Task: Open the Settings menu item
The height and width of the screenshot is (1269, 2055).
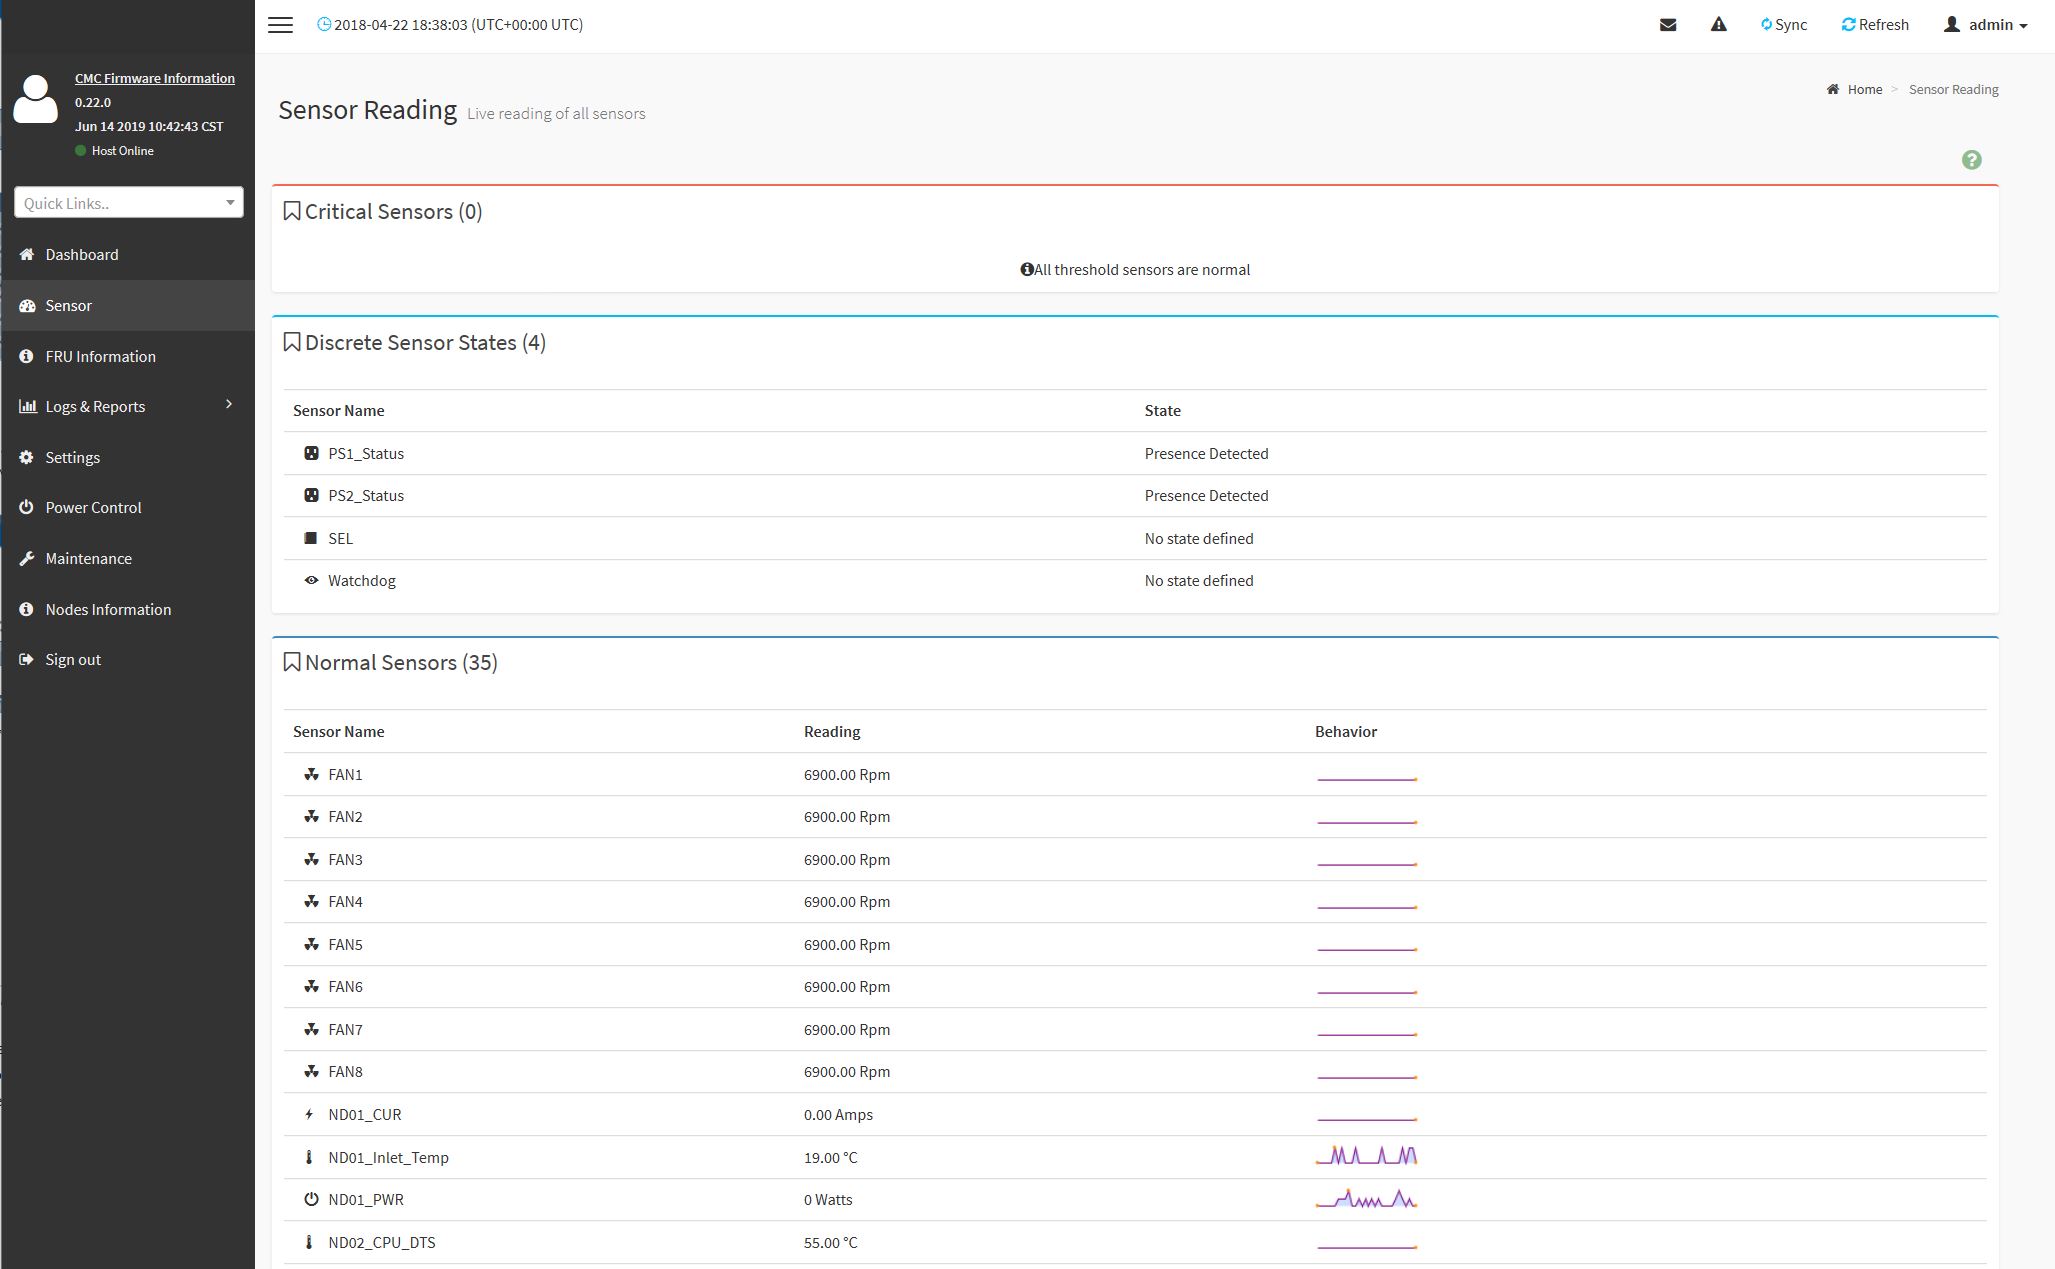Action: point(72,458)
